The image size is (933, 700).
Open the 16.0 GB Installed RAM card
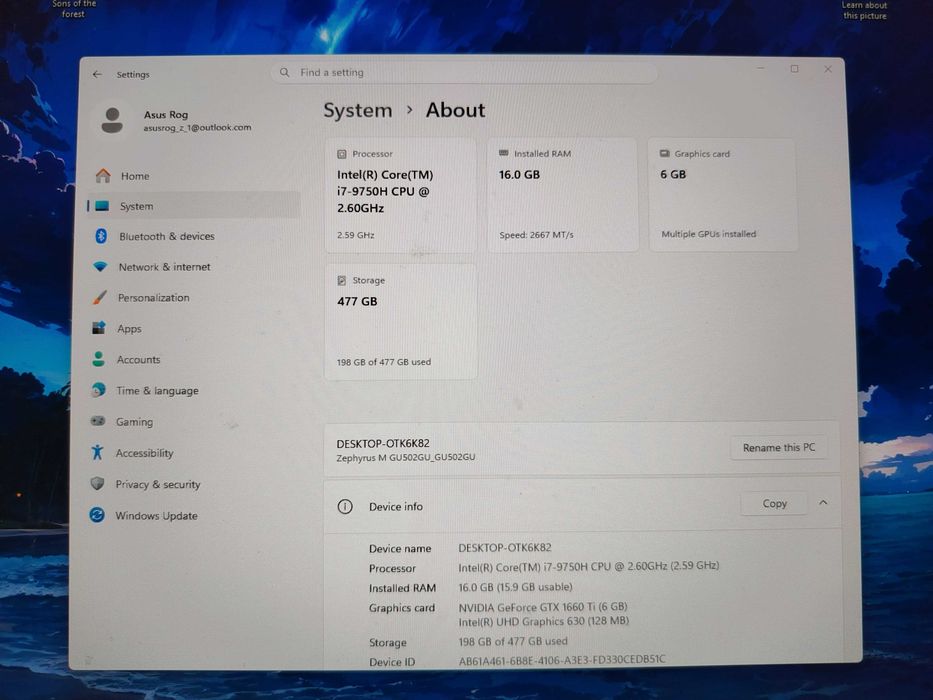coord(562,195)
